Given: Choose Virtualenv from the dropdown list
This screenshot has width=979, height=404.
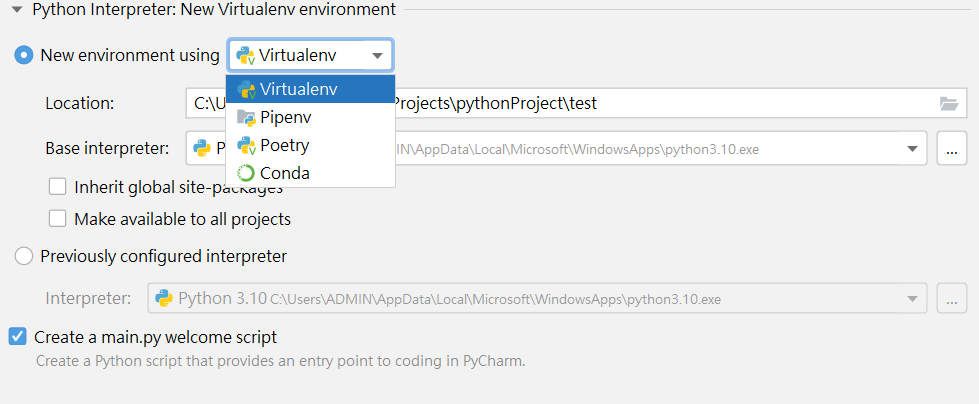Looking at the screenshot, I should (x=310, y=89).
